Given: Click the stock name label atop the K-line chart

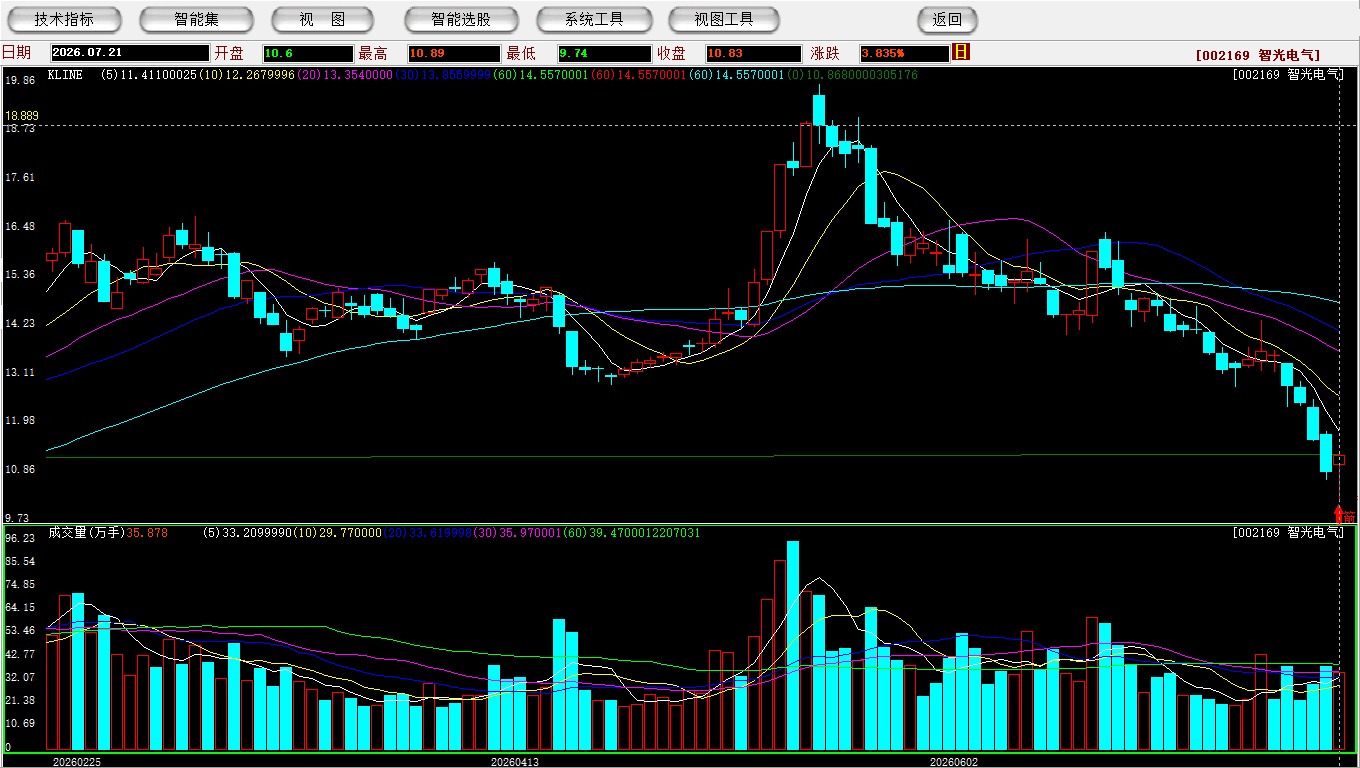Looking at the screenshot, I should click(x=1287, y=75).
